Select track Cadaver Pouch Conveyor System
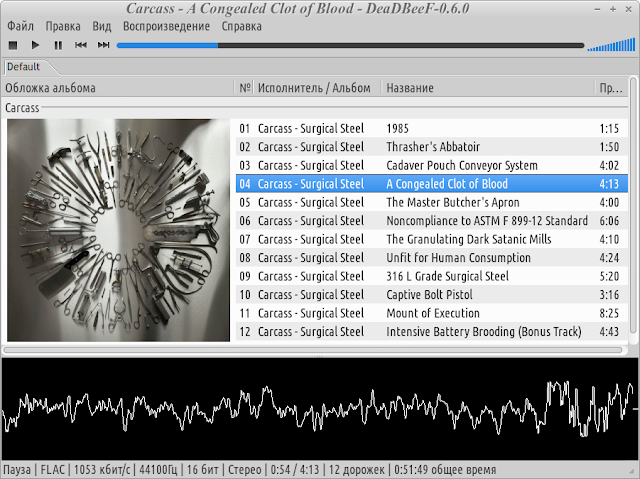This screenshot has height=479, width=640. coord(432,165)
